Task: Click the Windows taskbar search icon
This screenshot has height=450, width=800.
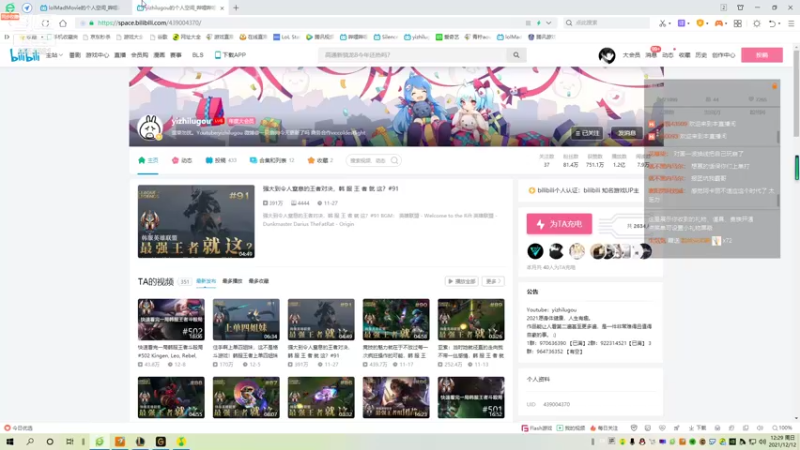Action: (30, 441)
